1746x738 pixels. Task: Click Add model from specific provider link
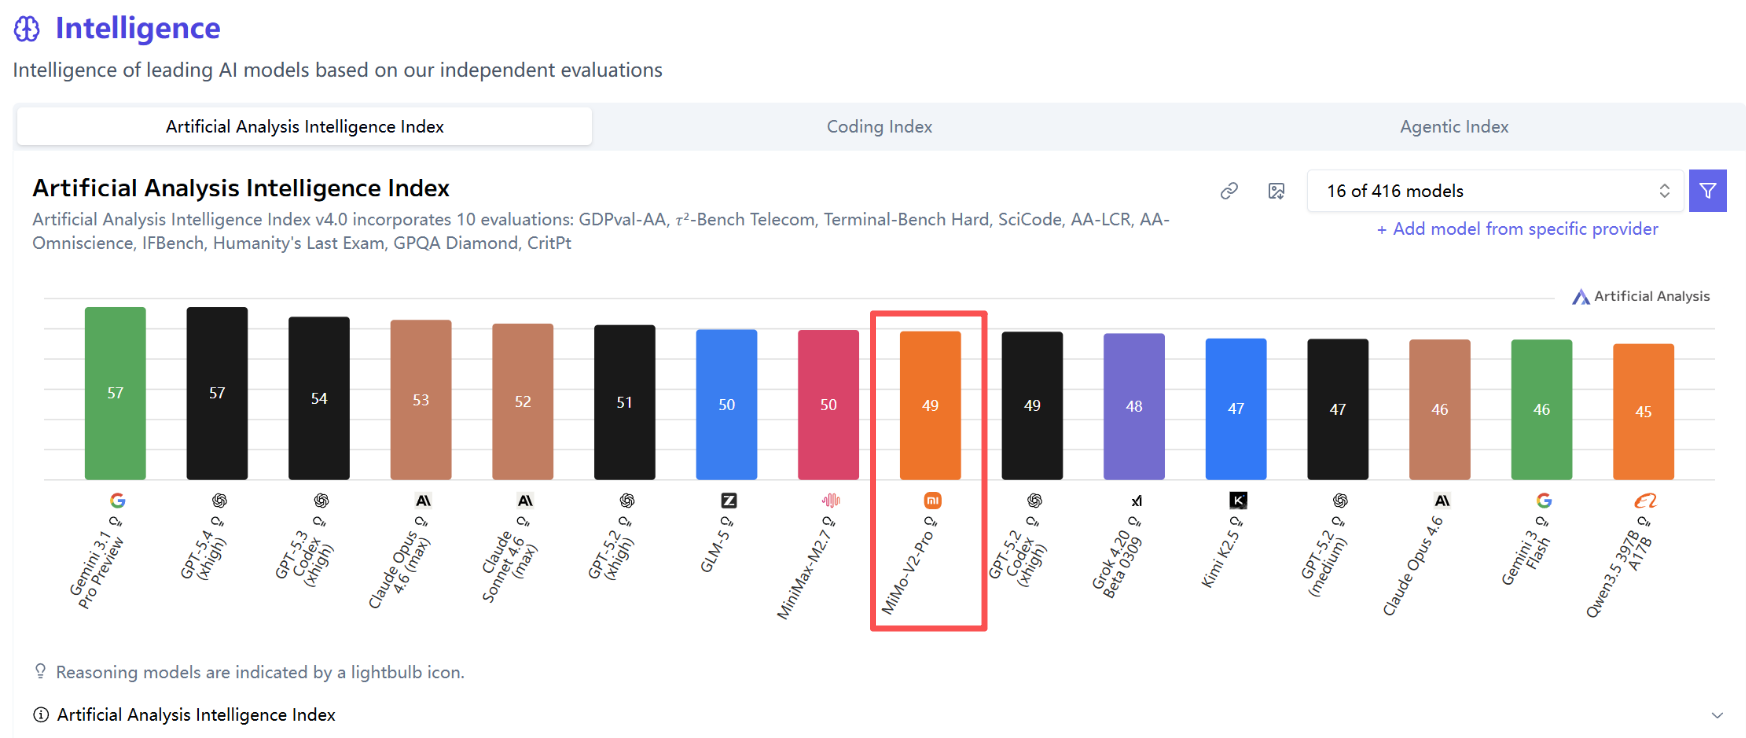click(1517, 229)
